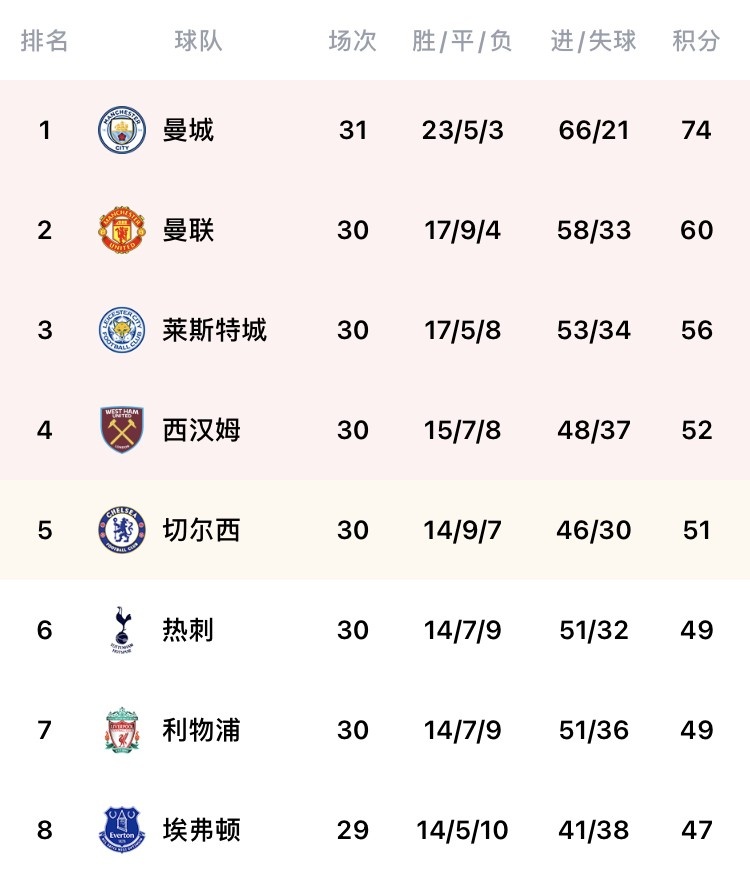Open team page for 莱斯特城

(x=214, y=330)
